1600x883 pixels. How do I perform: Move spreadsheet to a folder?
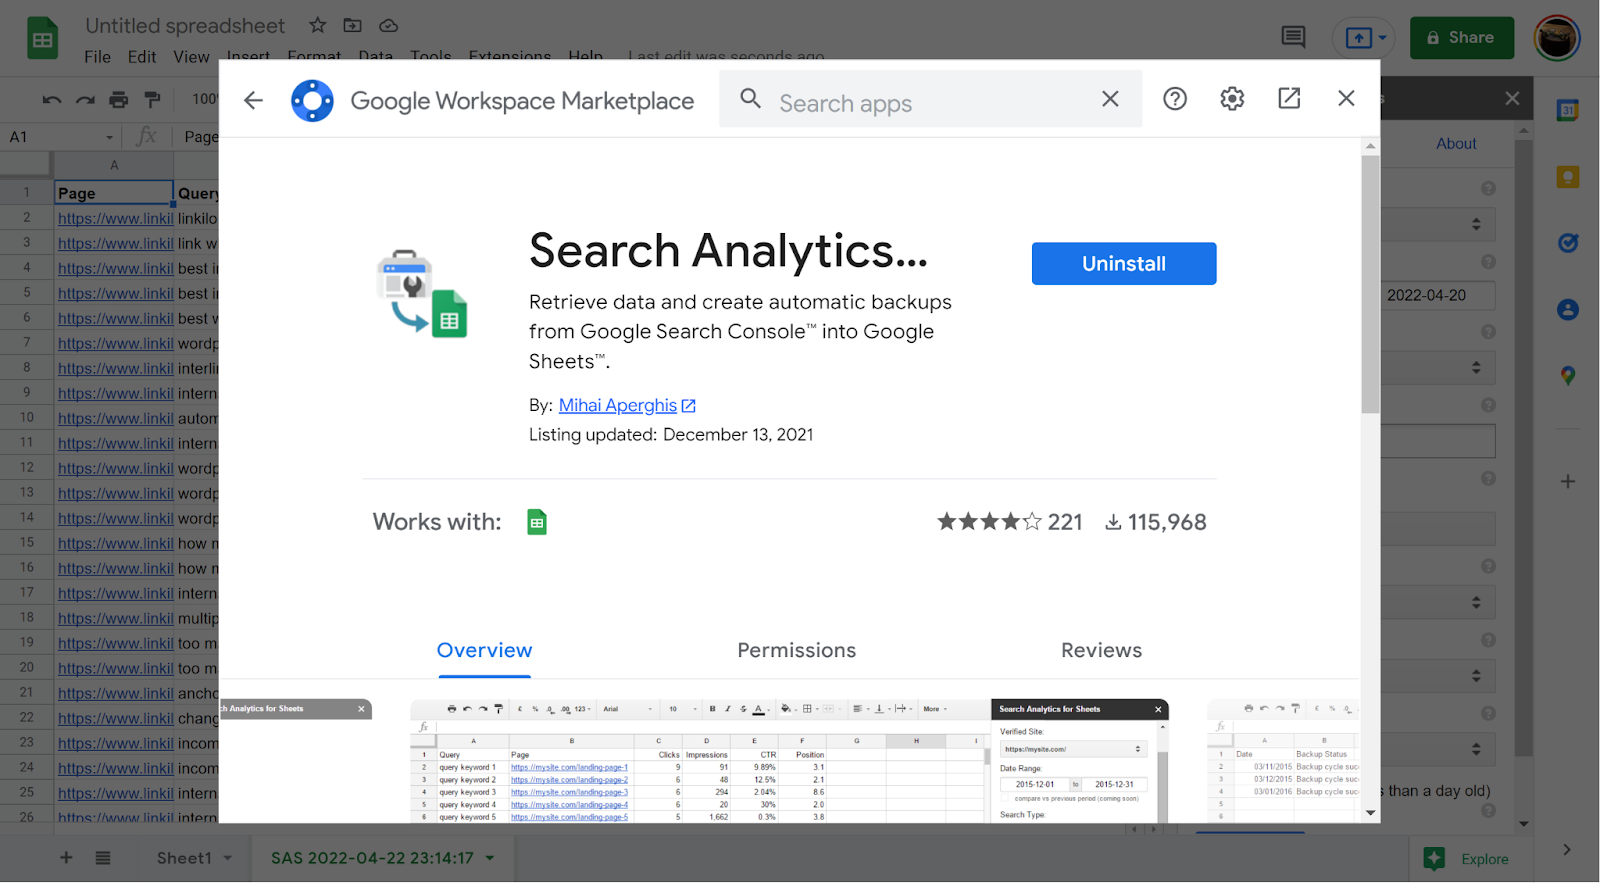point(353,25)
